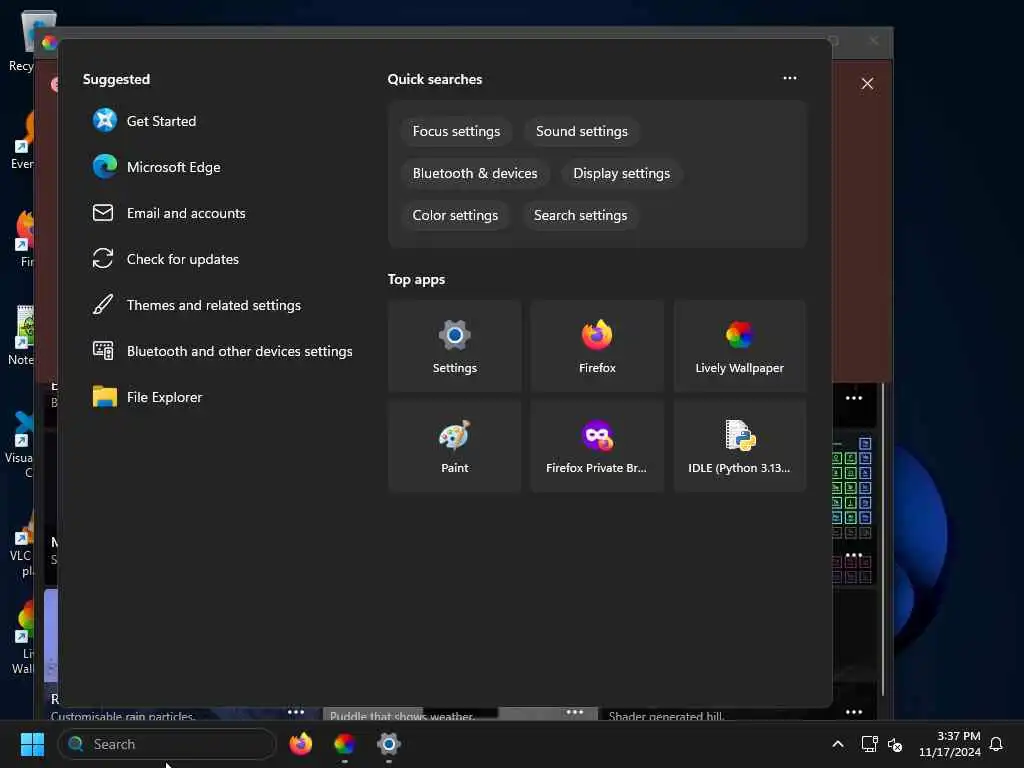Open Firefox from the taskbar

(x=300, y=744)
